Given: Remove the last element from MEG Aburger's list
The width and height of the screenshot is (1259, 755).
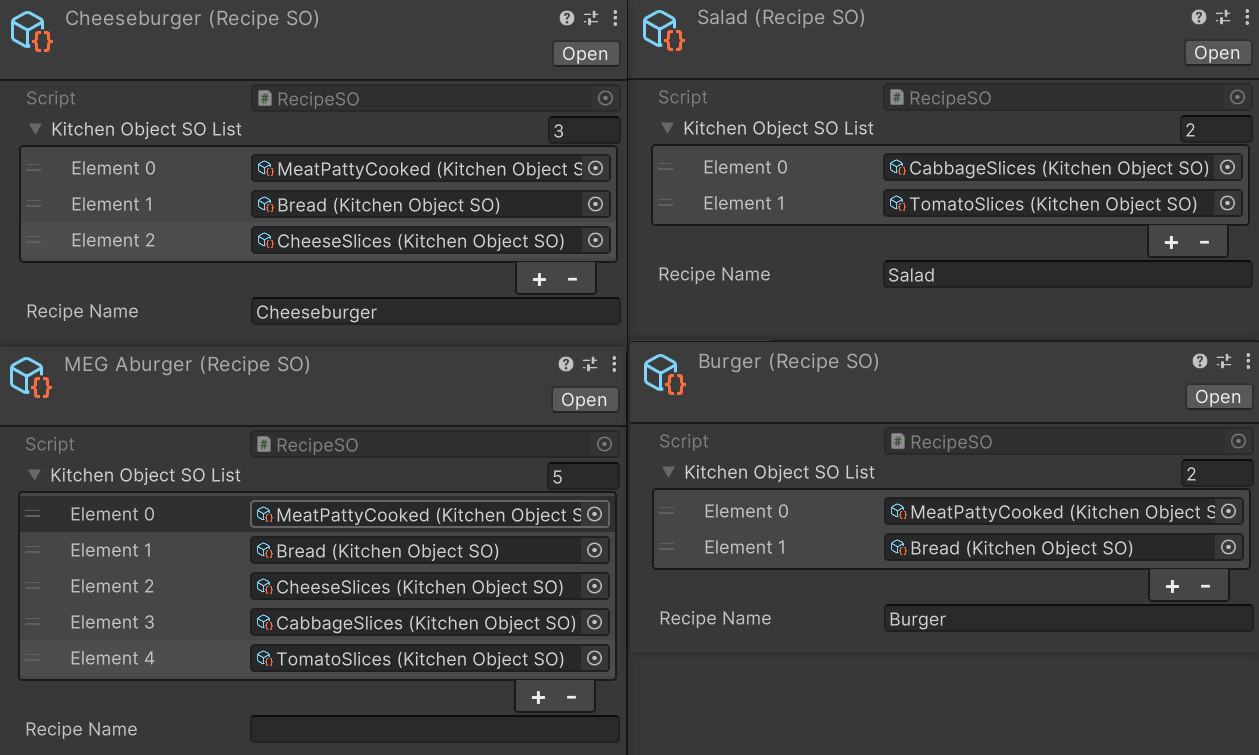Looking at the screenshot, I should [x=571, y=696].
